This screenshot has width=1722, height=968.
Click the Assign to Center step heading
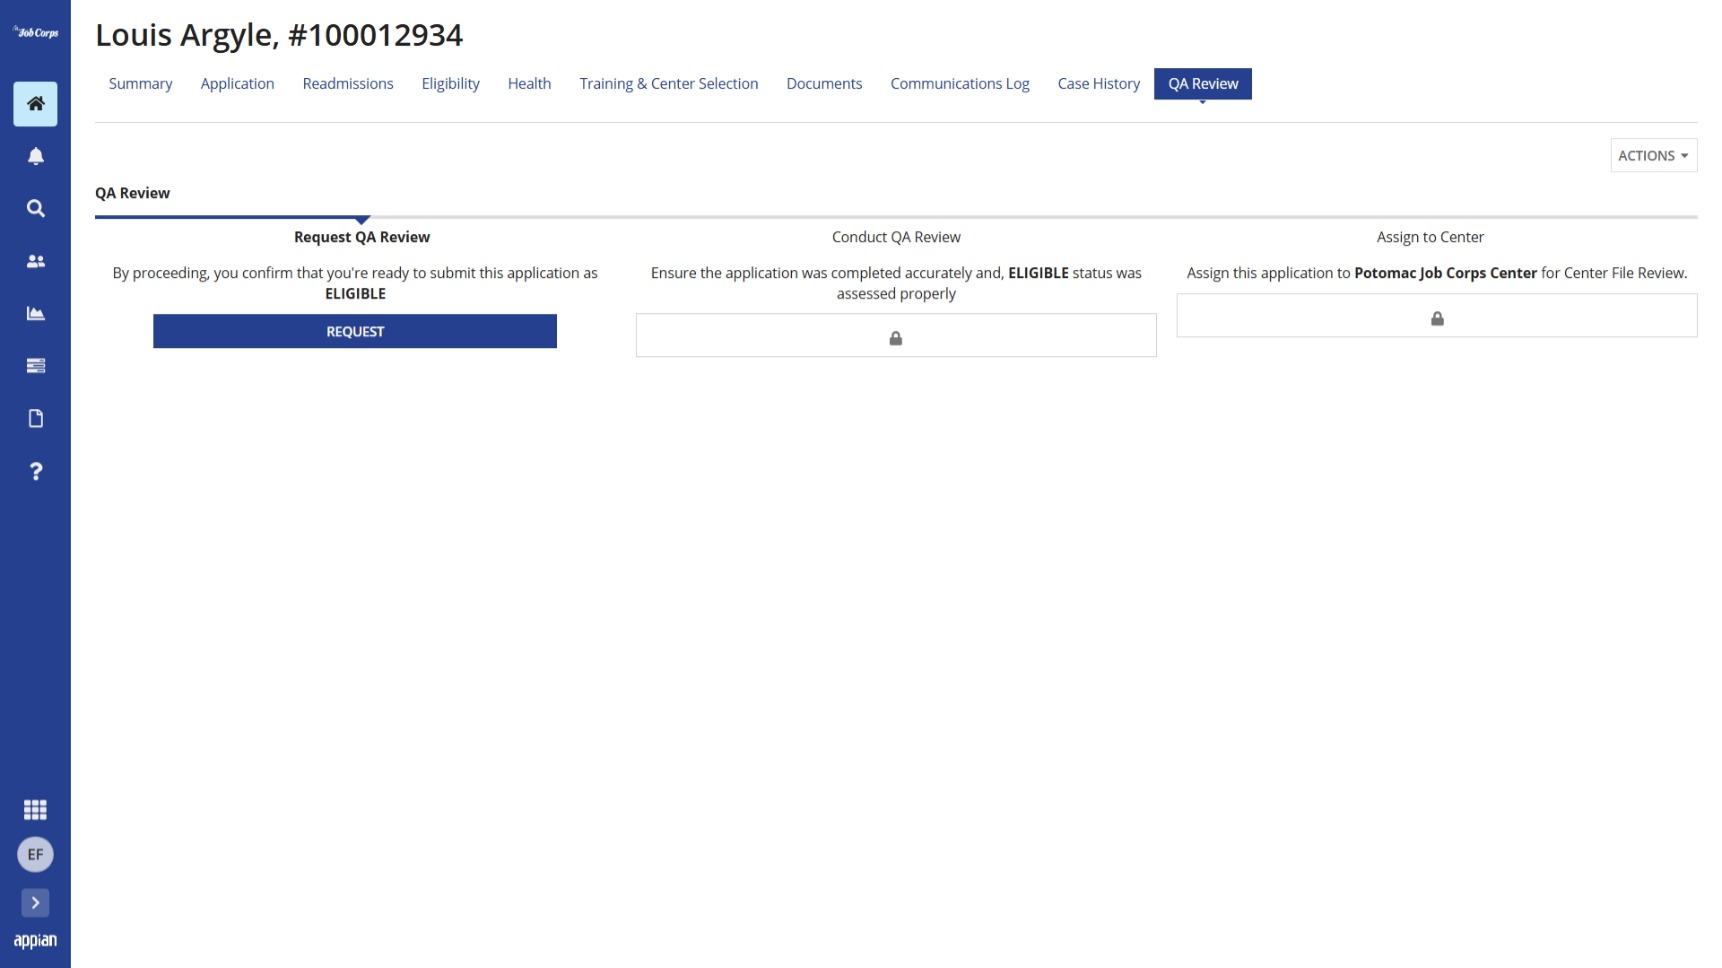[x=1430, y=237]
